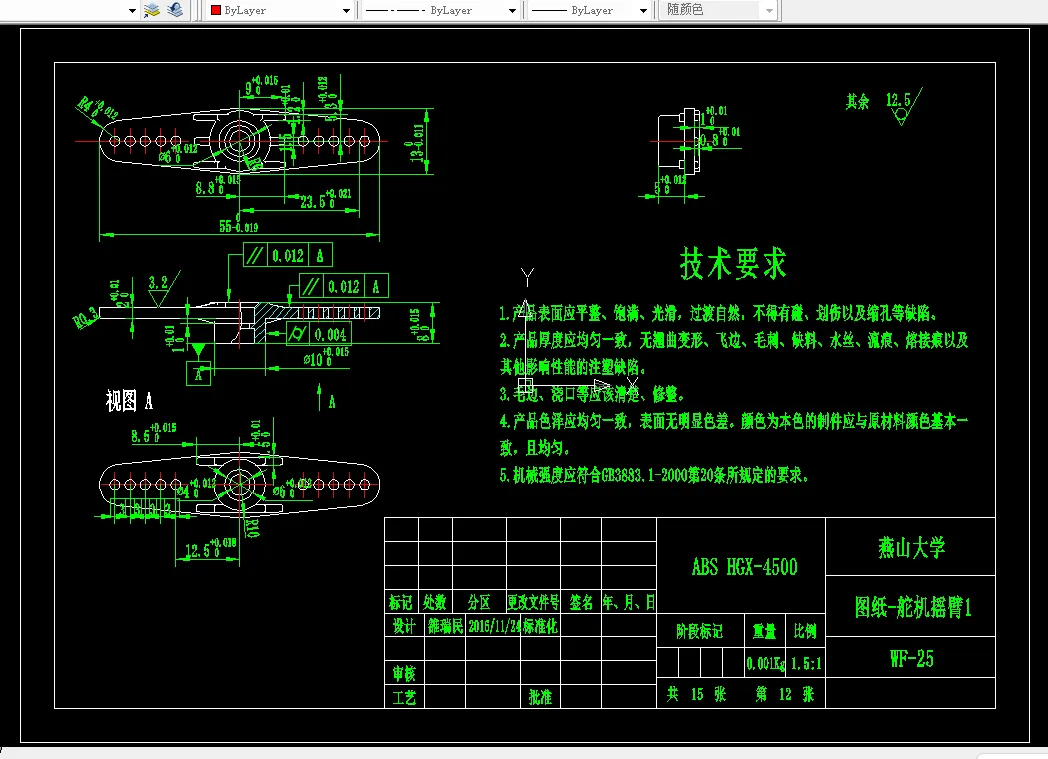Select the 分区 title block cell
This screenshot has height=759, width=1048.
(479, 603)
